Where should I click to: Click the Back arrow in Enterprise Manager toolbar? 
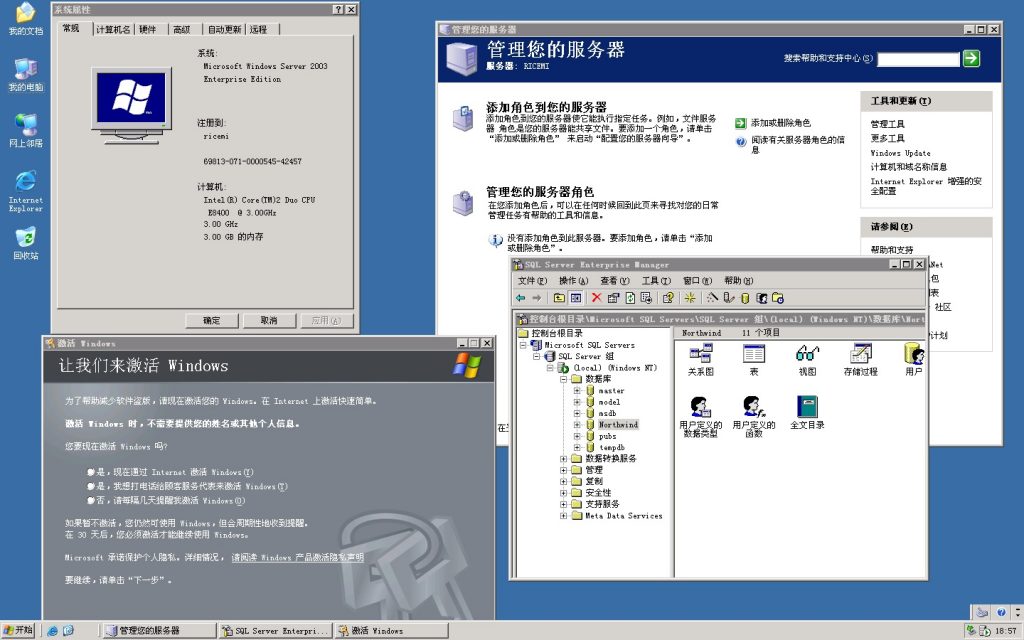click(x=520, y=298)
